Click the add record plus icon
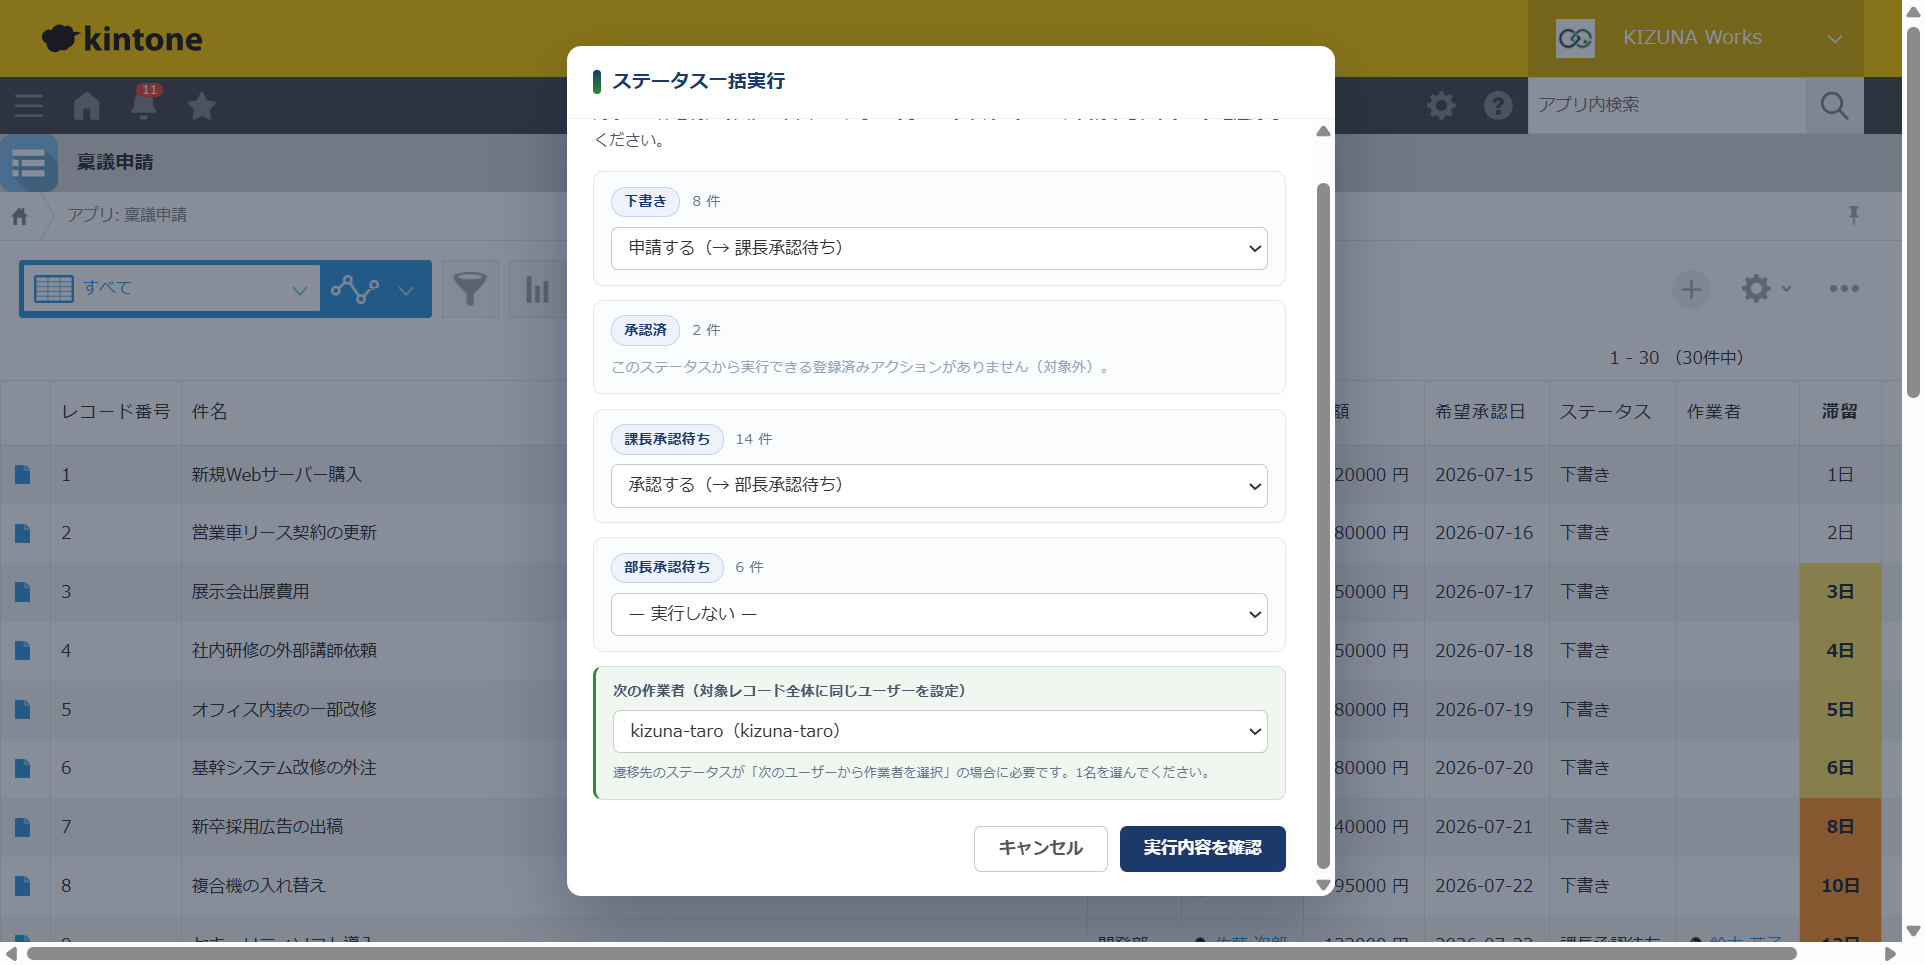 [x=1691, y=289]
